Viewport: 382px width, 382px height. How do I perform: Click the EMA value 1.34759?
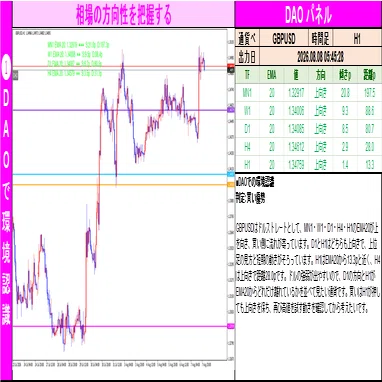tap(296, 165)
